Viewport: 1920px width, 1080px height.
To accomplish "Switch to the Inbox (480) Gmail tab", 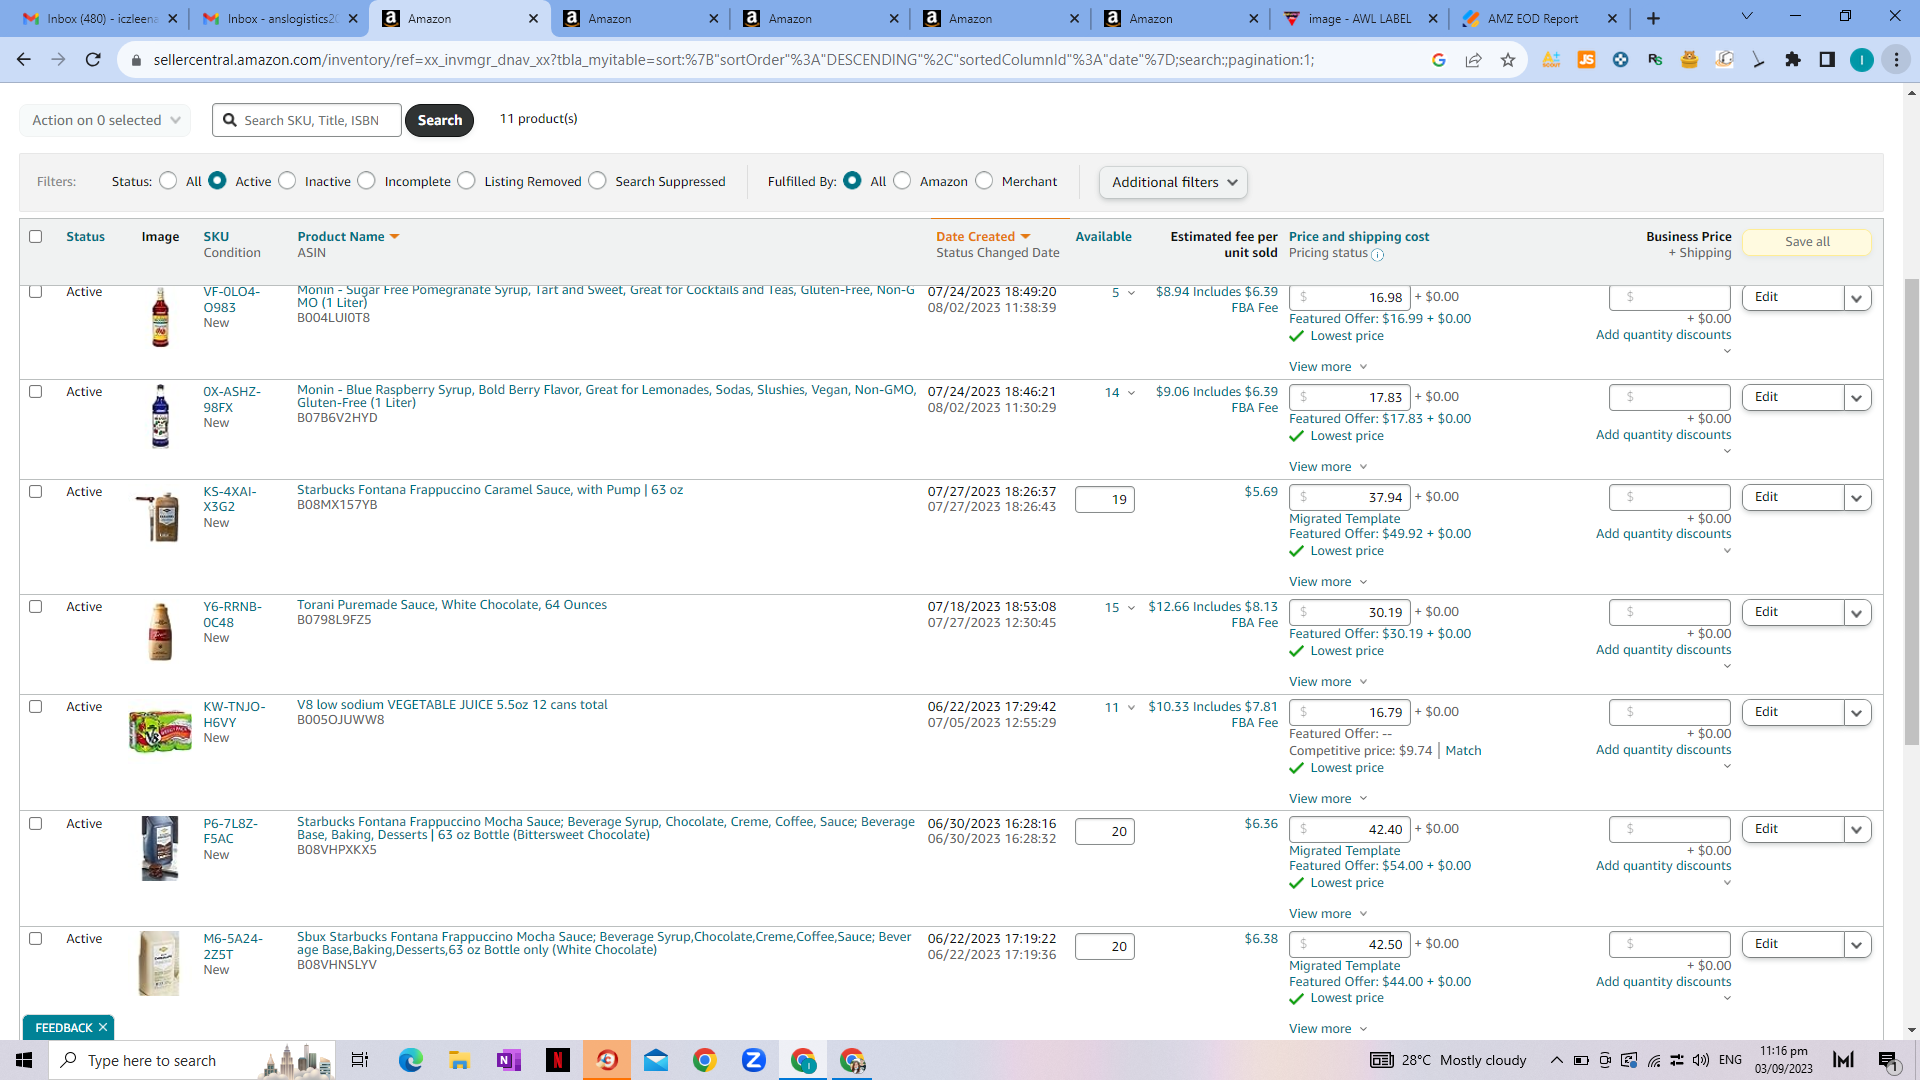I will coord(99,18).
